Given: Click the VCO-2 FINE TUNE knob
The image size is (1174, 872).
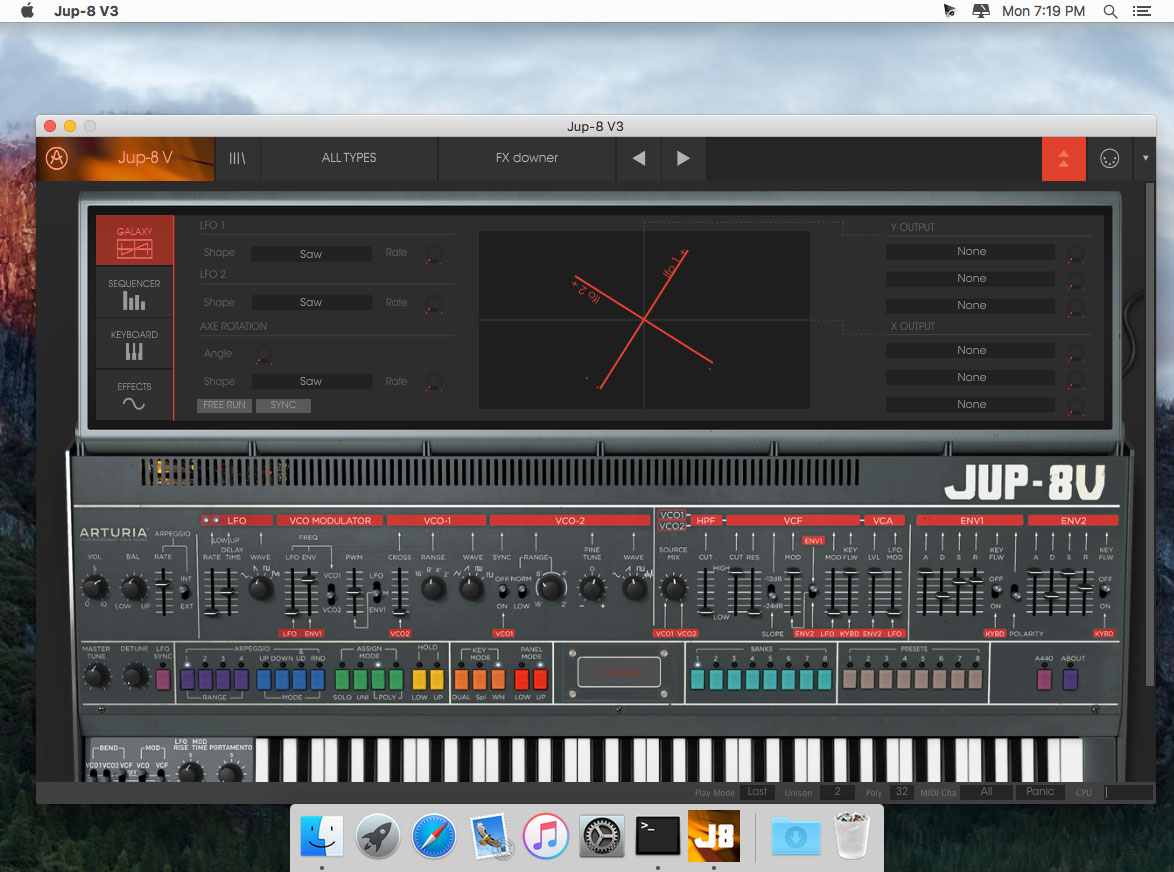Looking at the screenshot, I should (x=592, y=588).
